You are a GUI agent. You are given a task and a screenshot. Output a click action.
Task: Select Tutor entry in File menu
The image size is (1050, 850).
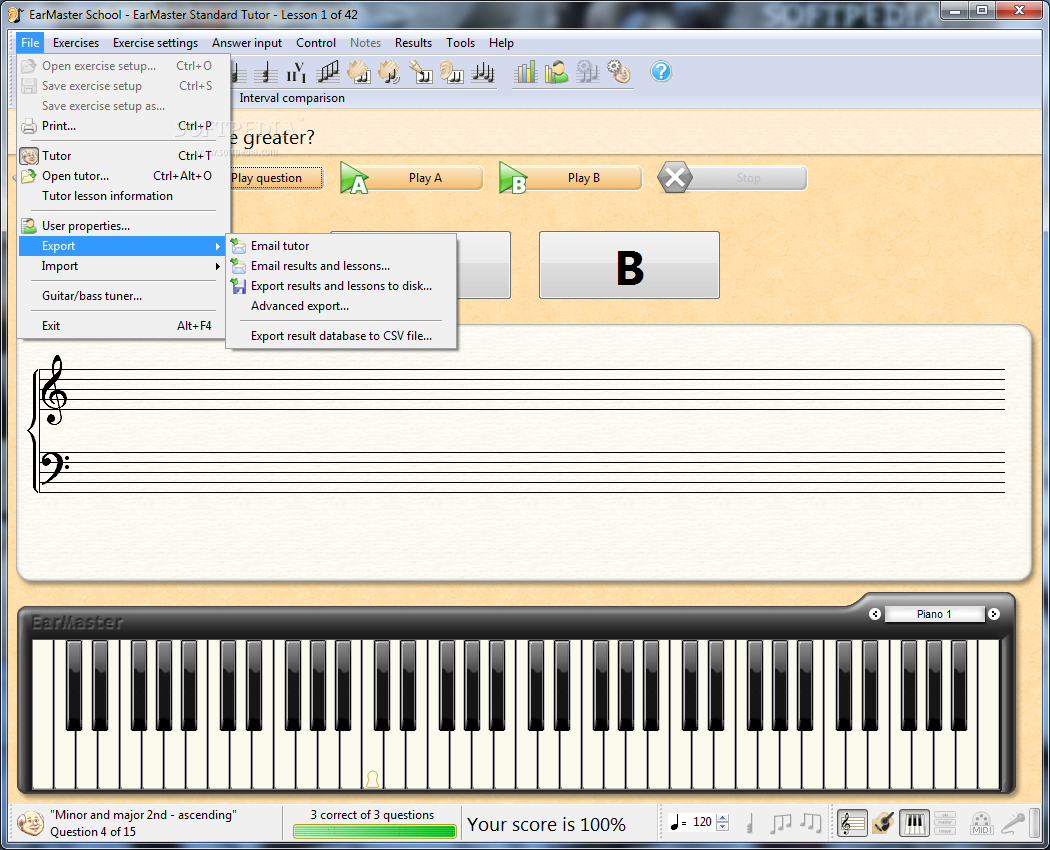click(x=121, y=156)
